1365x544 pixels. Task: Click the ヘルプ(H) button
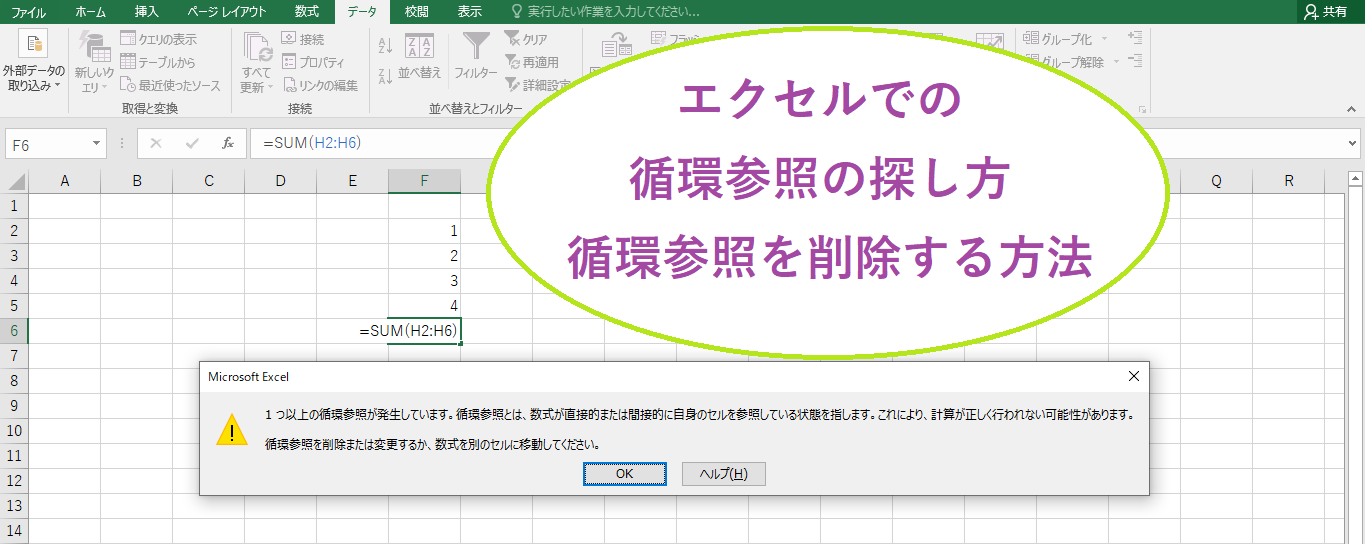coord(723,474)
